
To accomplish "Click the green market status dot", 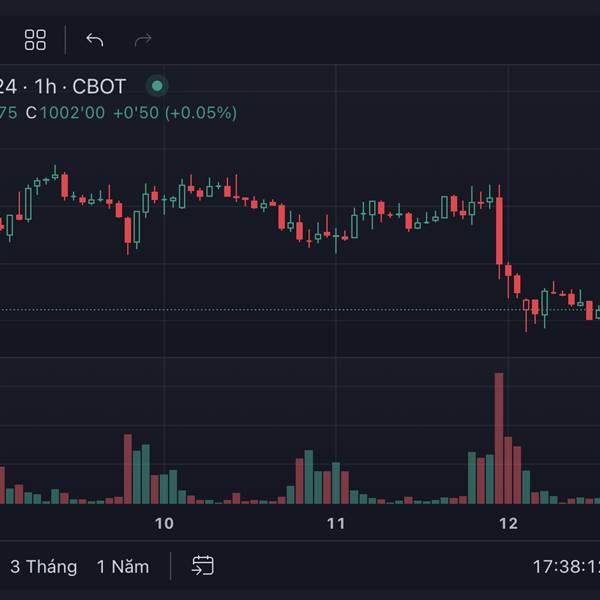I will tap(157, 86).
